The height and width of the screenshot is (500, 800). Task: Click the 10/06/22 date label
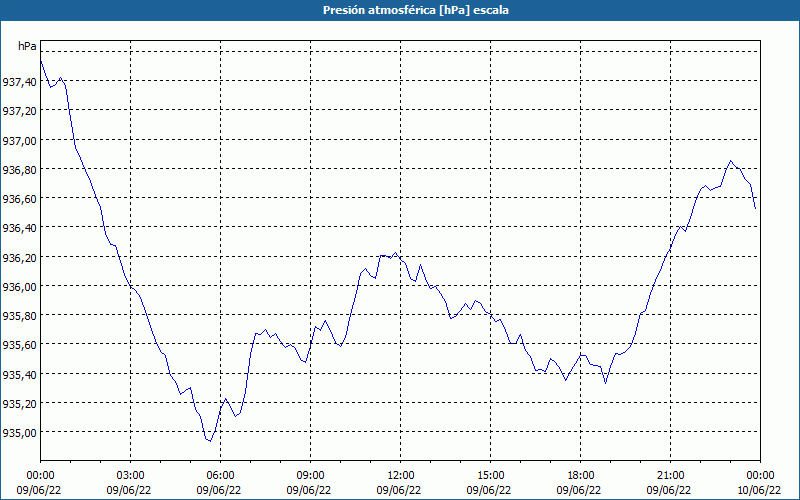(x=759, y=490)
